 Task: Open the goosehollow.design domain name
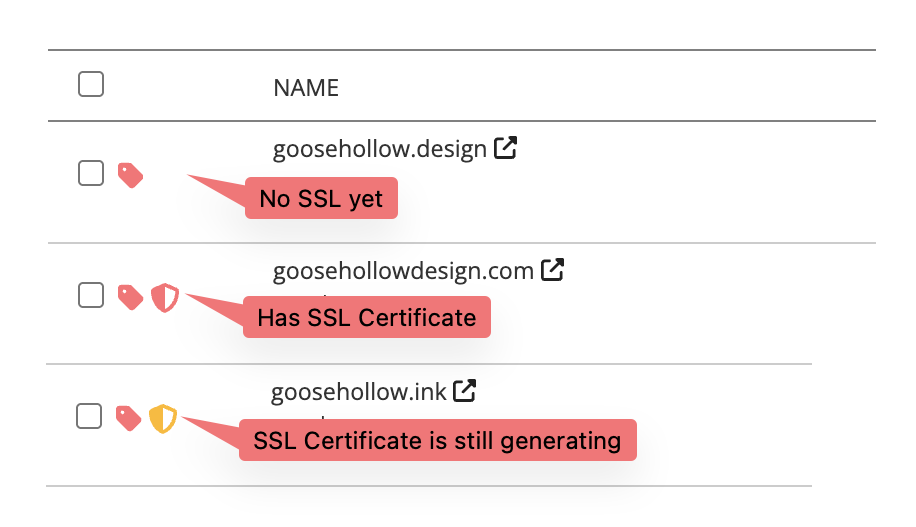tap(379, 150)
